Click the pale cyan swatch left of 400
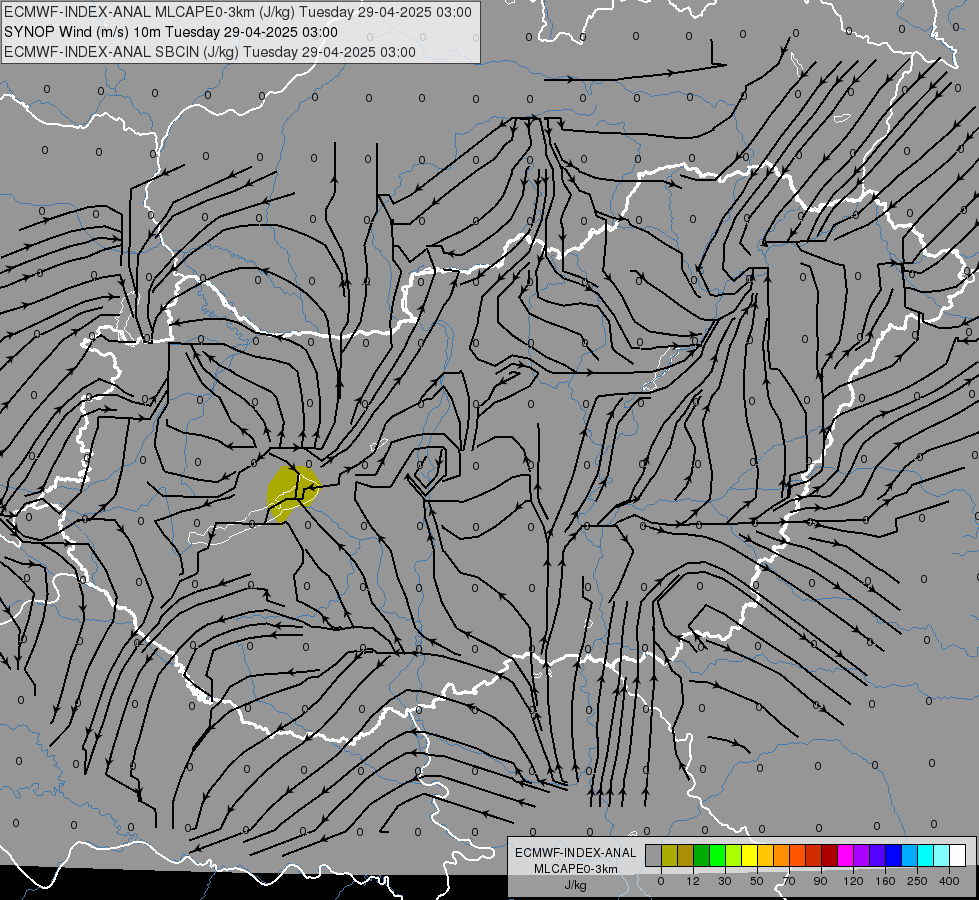This screenshot has height=900, width=979. point(942,855)
